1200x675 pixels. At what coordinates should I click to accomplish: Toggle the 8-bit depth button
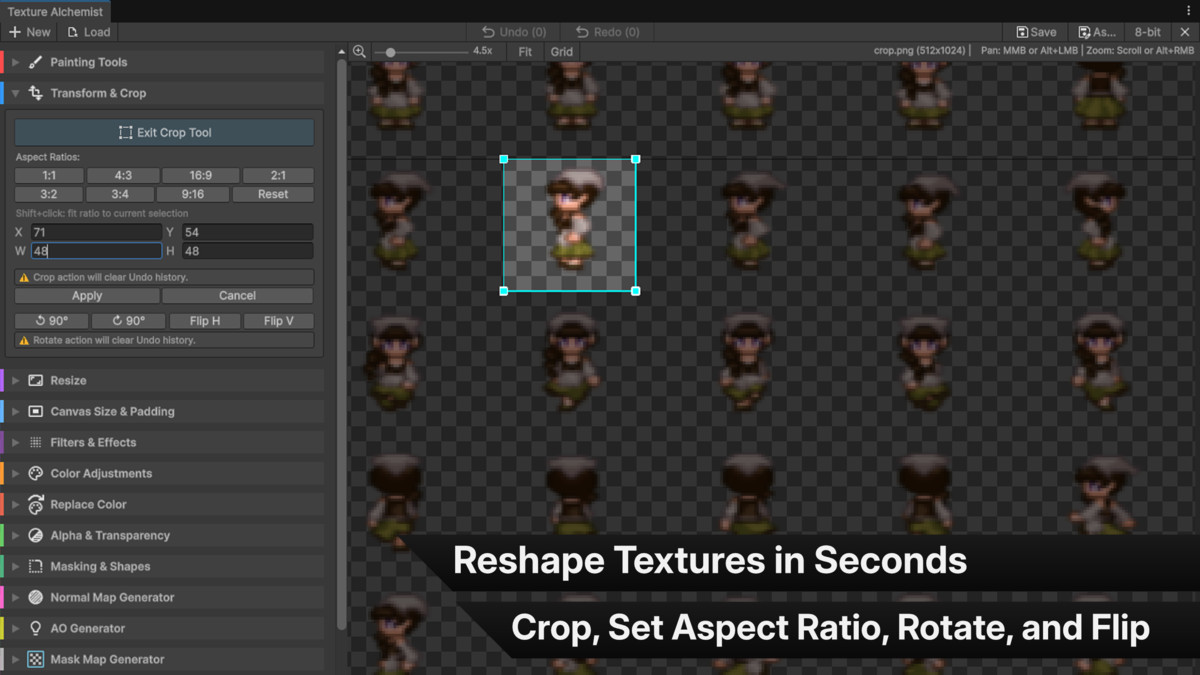tap(1147, 32)
